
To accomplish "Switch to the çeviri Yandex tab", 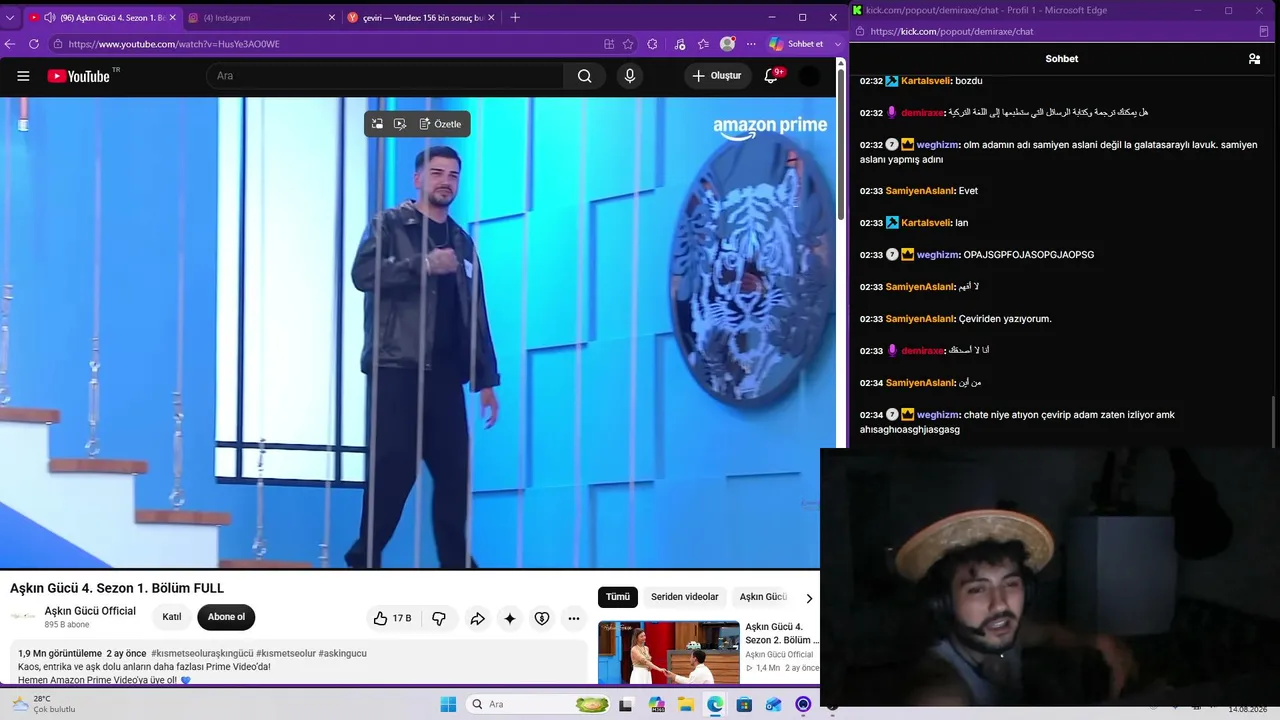I will [x=420, y=17].
